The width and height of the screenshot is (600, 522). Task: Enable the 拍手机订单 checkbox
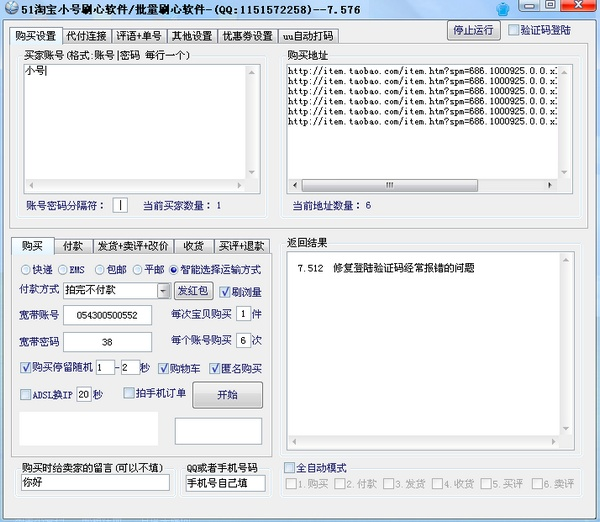click(x=129, y=393)
